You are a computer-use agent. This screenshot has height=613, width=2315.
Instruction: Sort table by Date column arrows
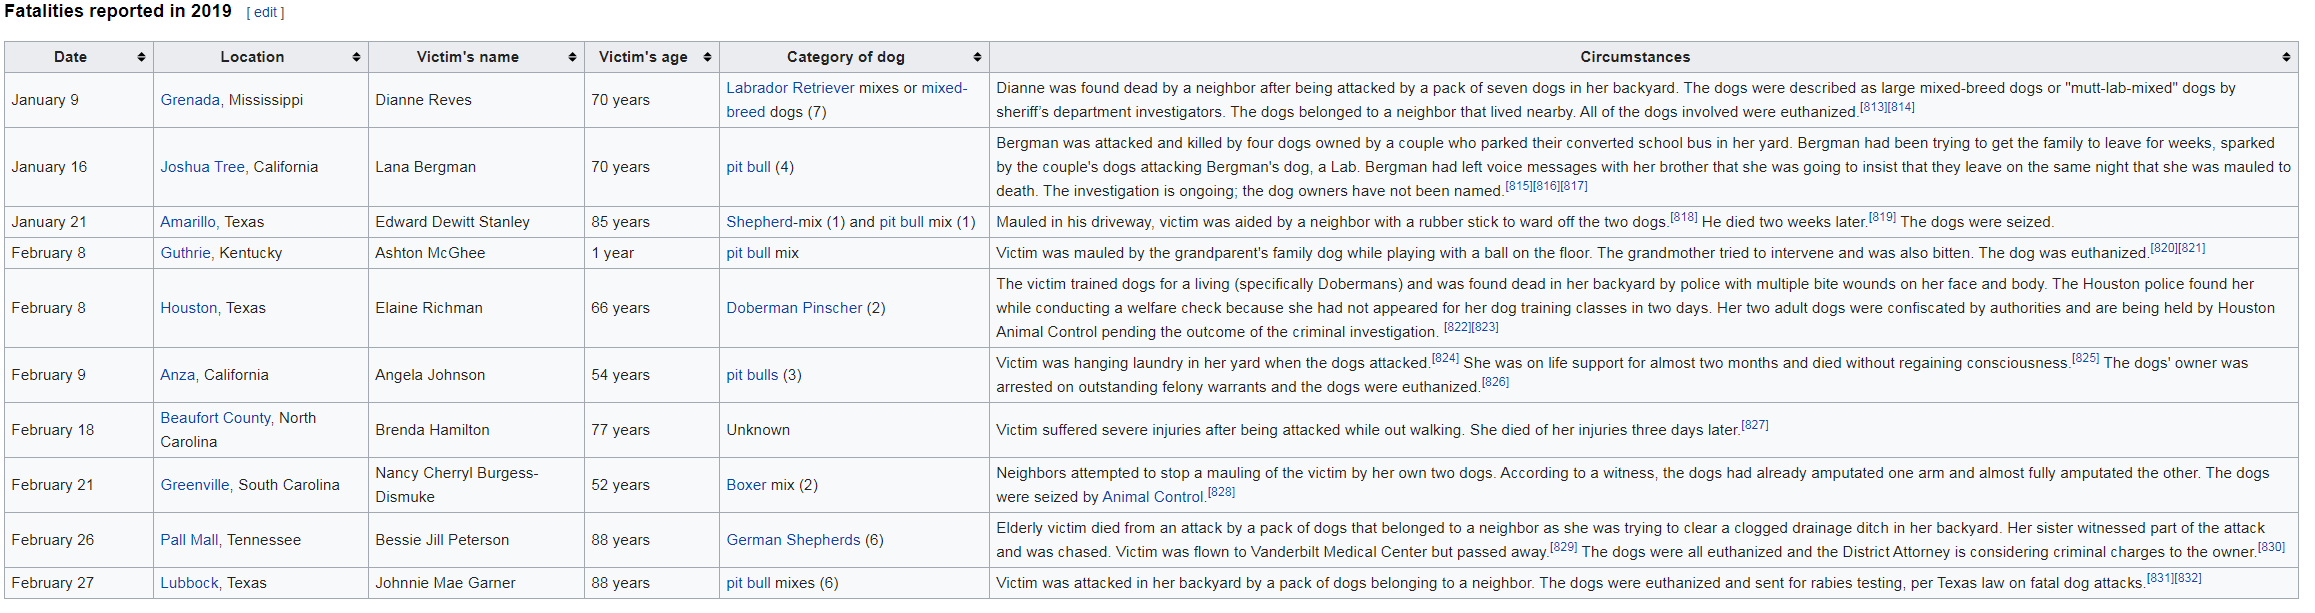tap(141, 57)
